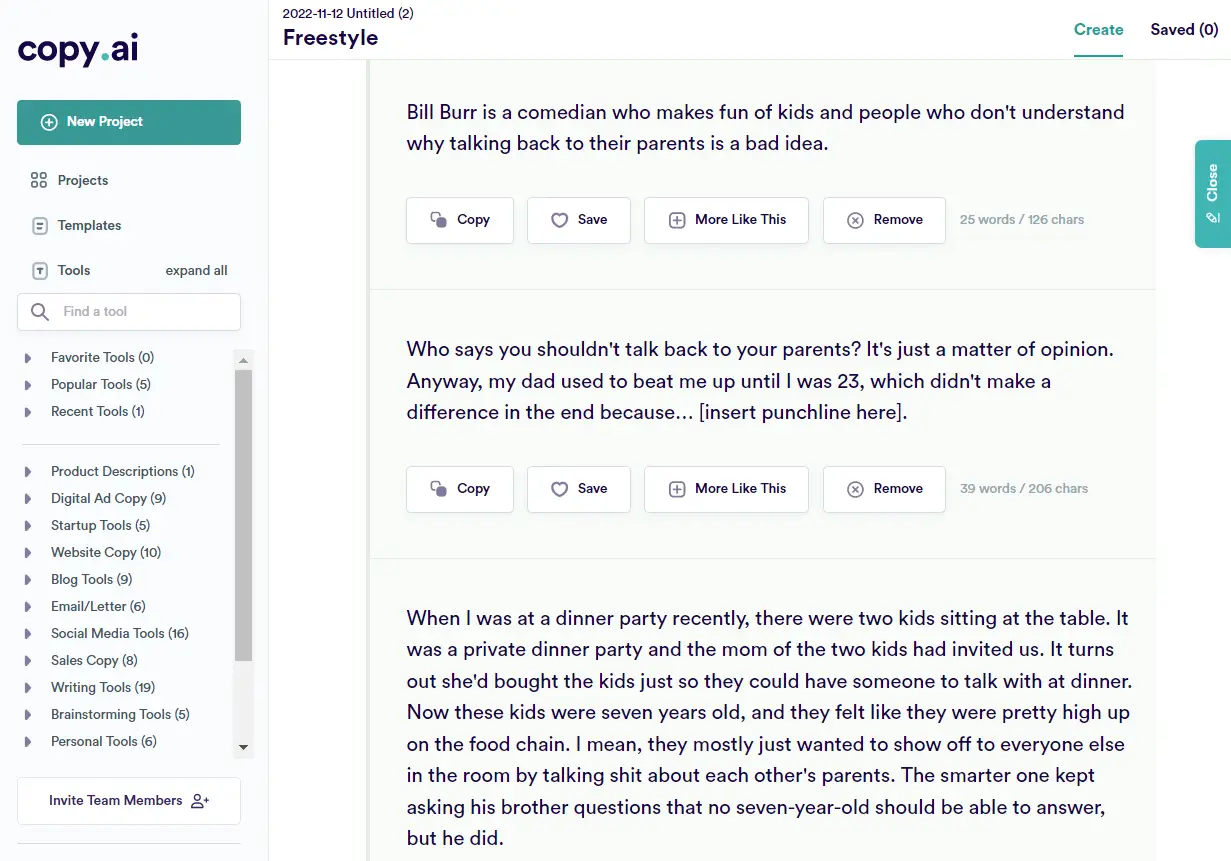Click the Tools icon in the sidebar
This screenshot has height=861, width=1231.
coord(39,270)
